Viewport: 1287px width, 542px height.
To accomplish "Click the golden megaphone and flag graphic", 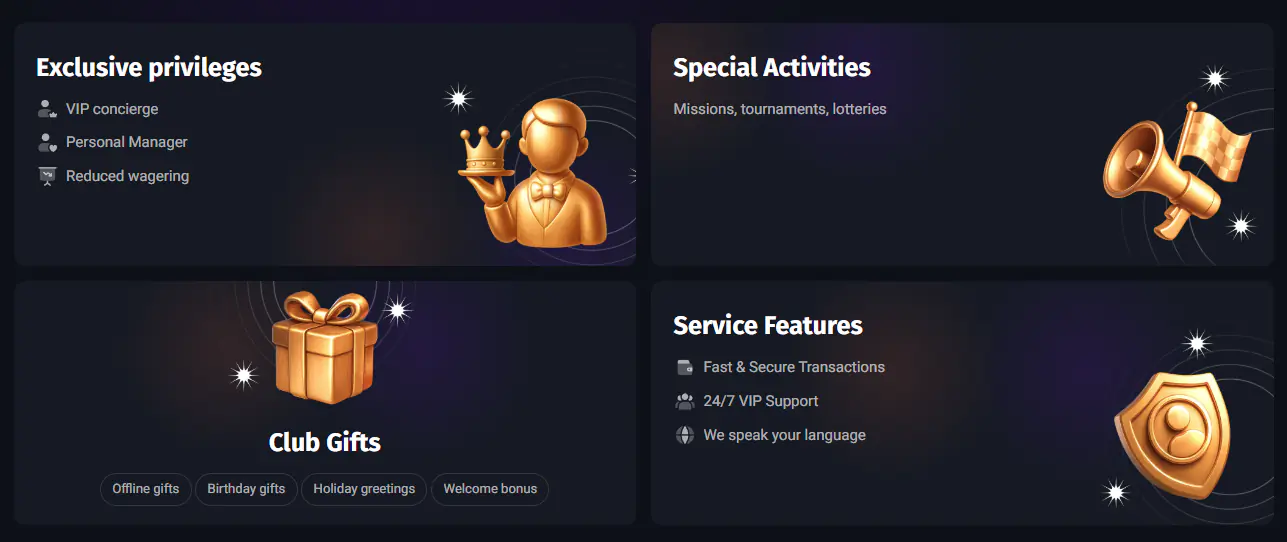I will click(x=1177, y=168).
